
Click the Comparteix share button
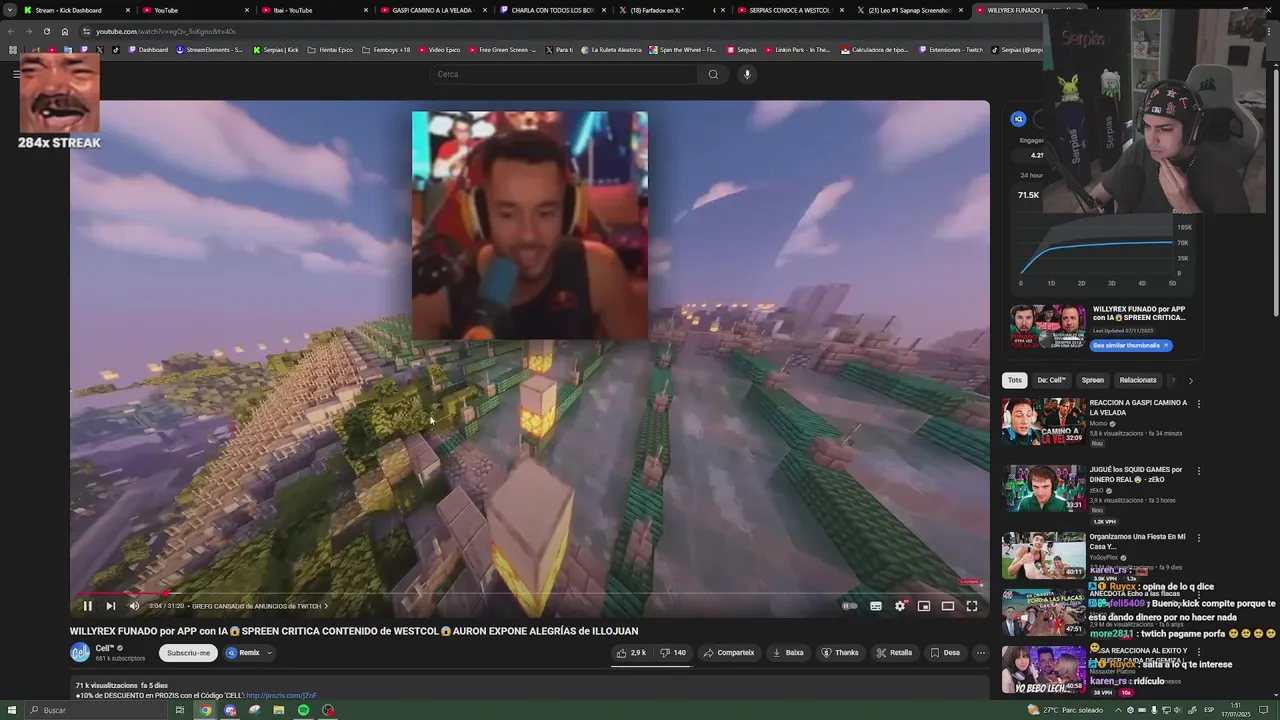pos(729,653)
